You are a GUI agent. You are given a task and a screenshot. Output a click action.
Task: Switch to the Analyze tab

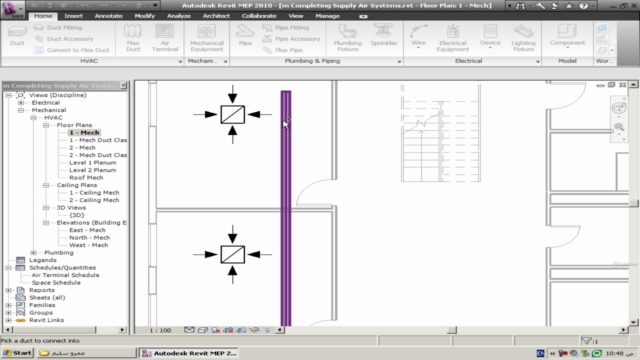(x=179, y=16)
